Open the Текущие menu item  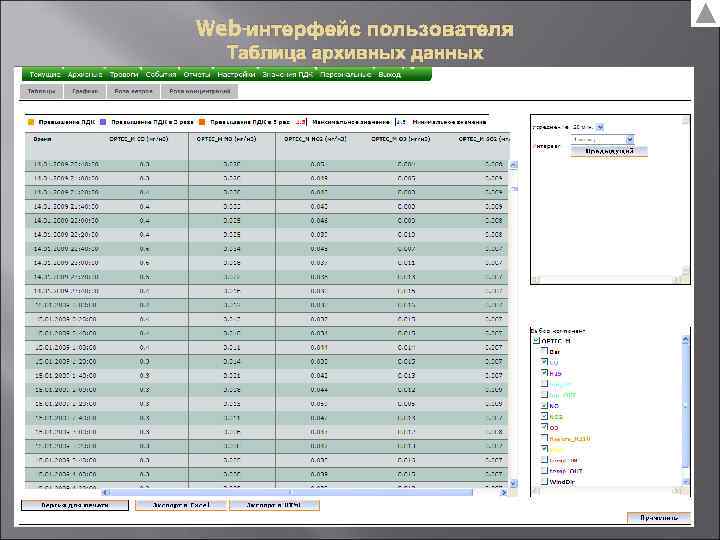45,74
